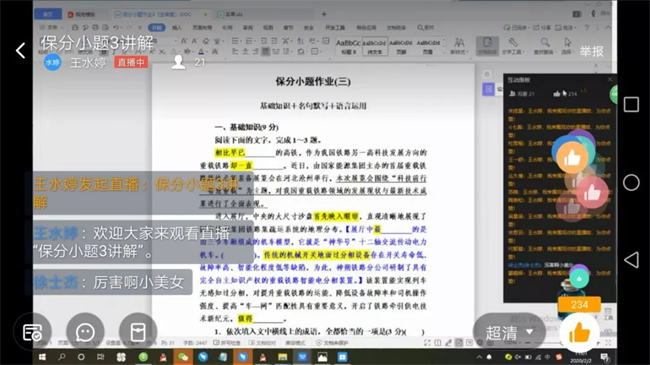Open Task View on Windows taskbar
The width and height of the screenshot is (650, 365).
[x=101, y=357]
